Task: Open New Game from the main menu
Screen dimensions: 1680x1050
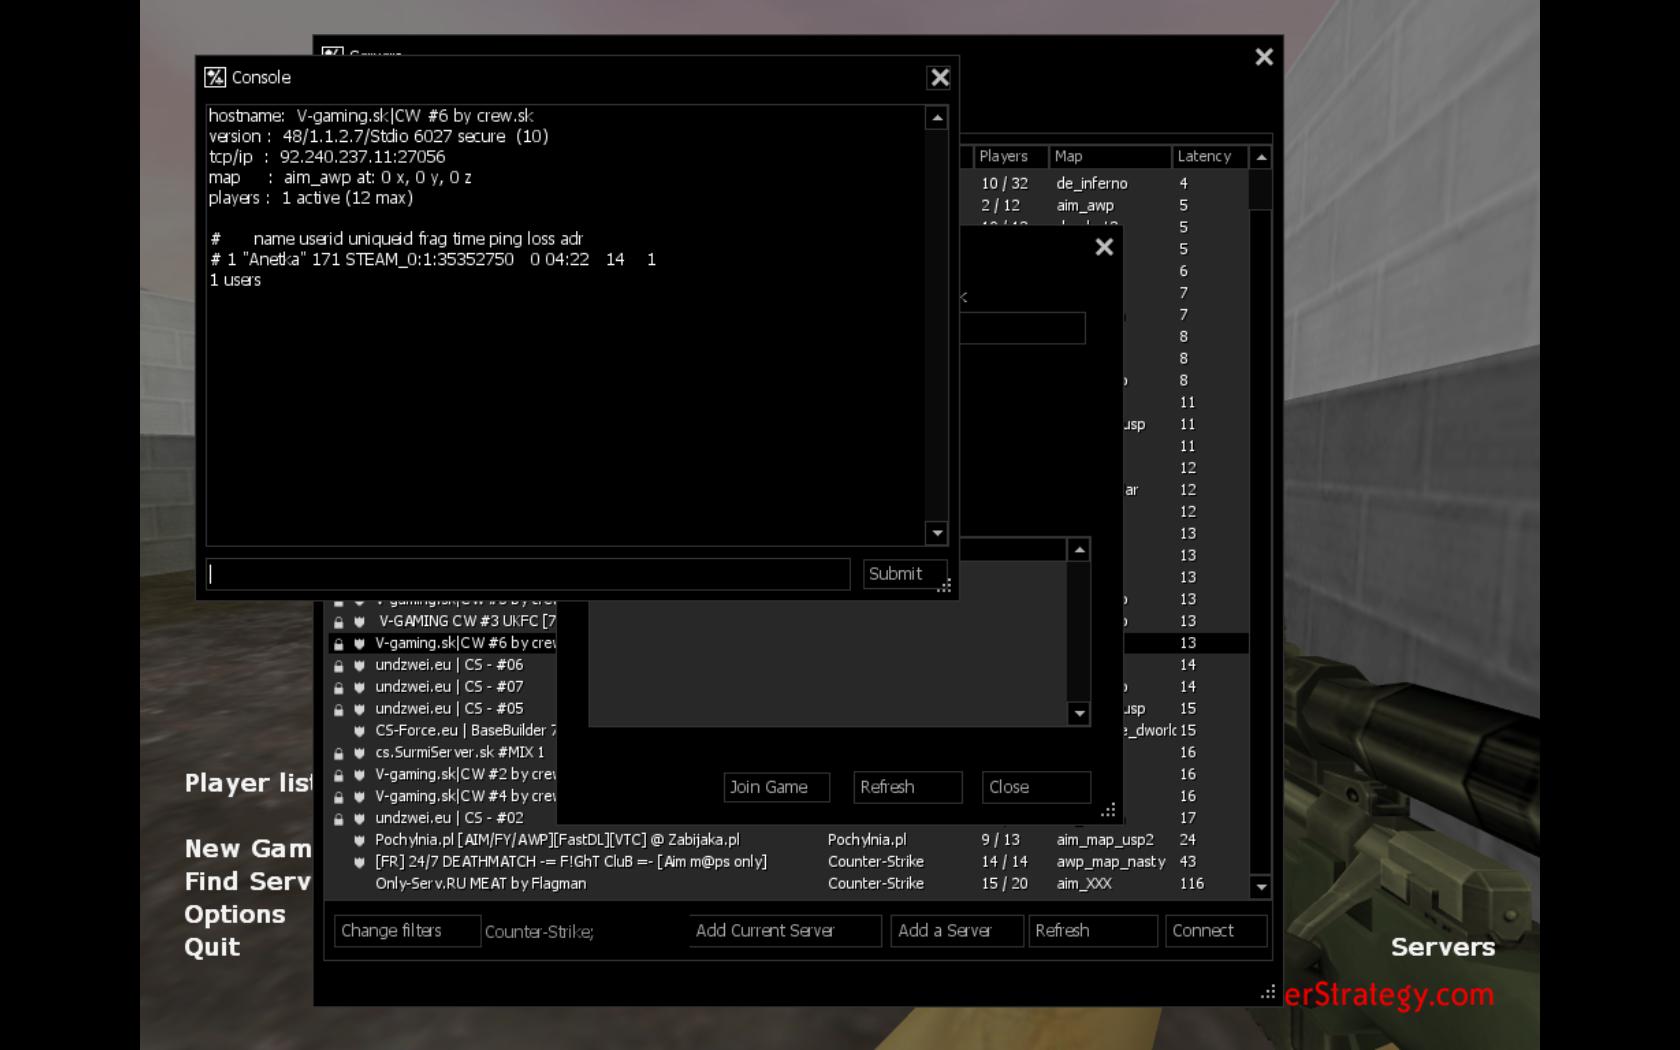Action: (x=248, y=849)
